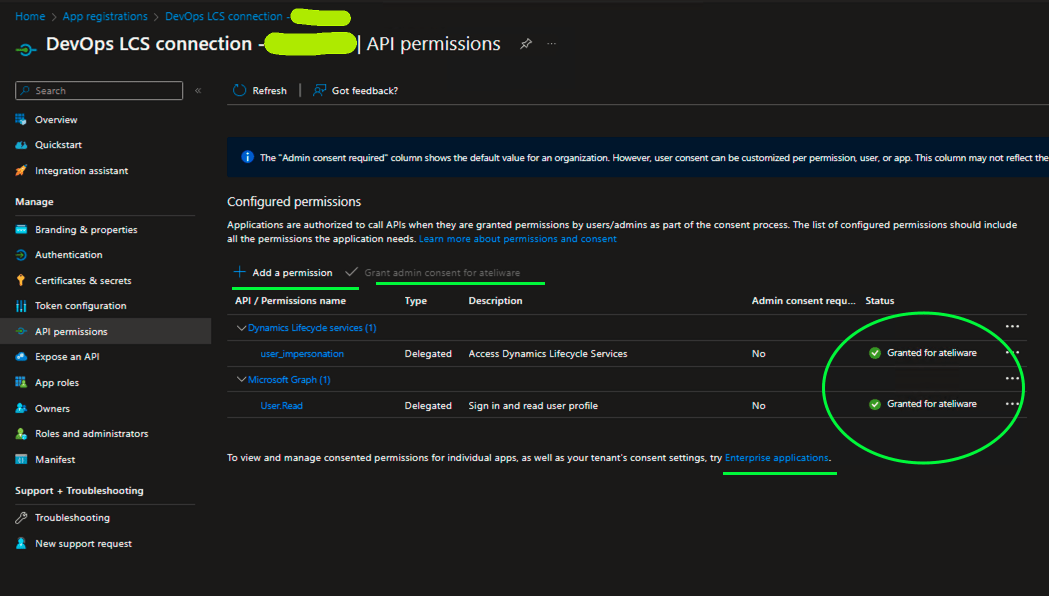Click the Troubleshooting wrench icon

coord(21,518)
